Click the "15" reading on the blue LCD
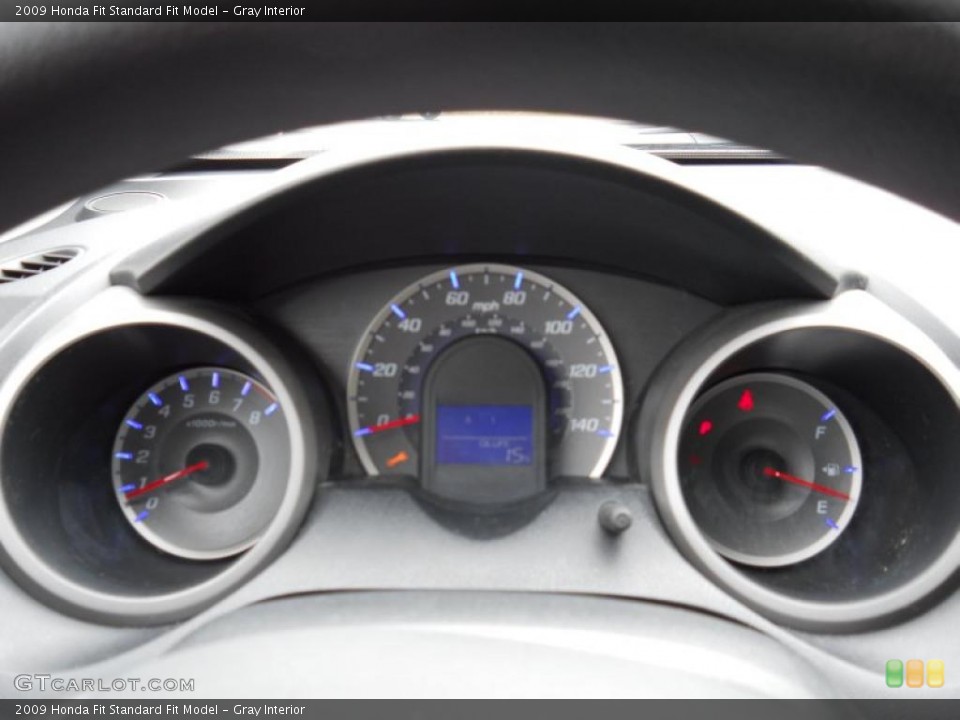 516,454
